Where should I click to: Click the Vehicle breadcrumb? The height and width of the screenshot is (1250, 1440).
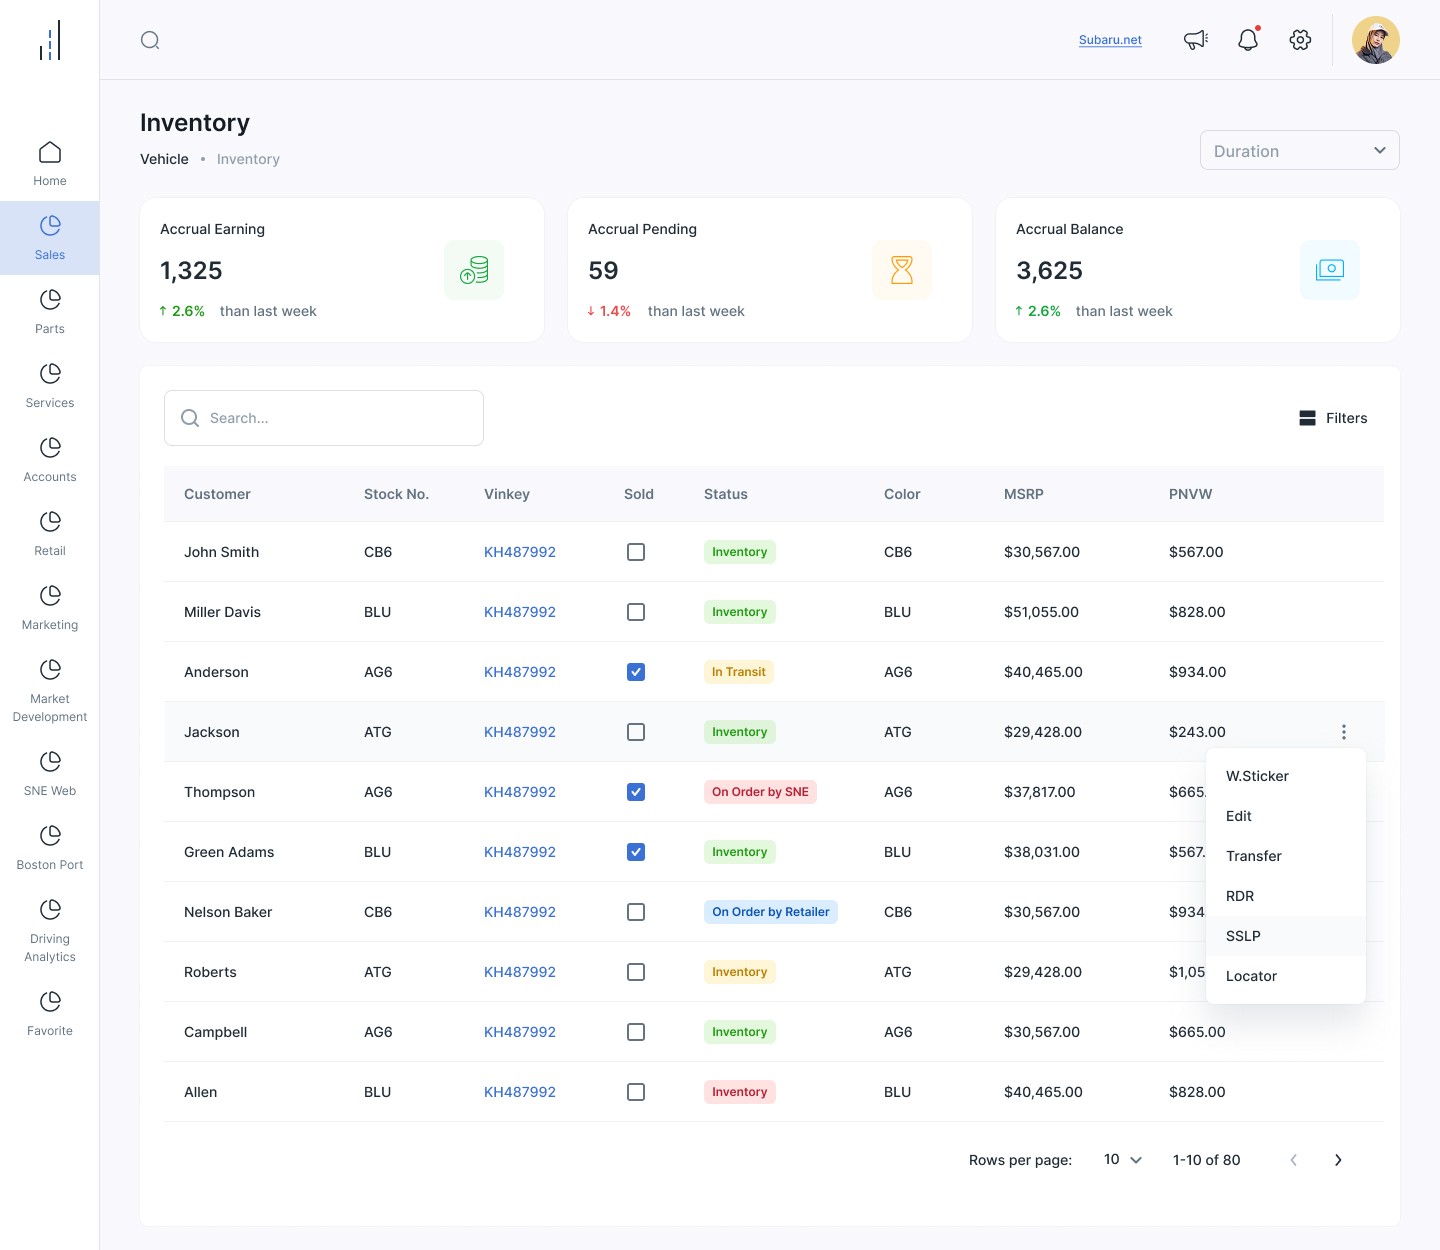[x=164, y=159]
